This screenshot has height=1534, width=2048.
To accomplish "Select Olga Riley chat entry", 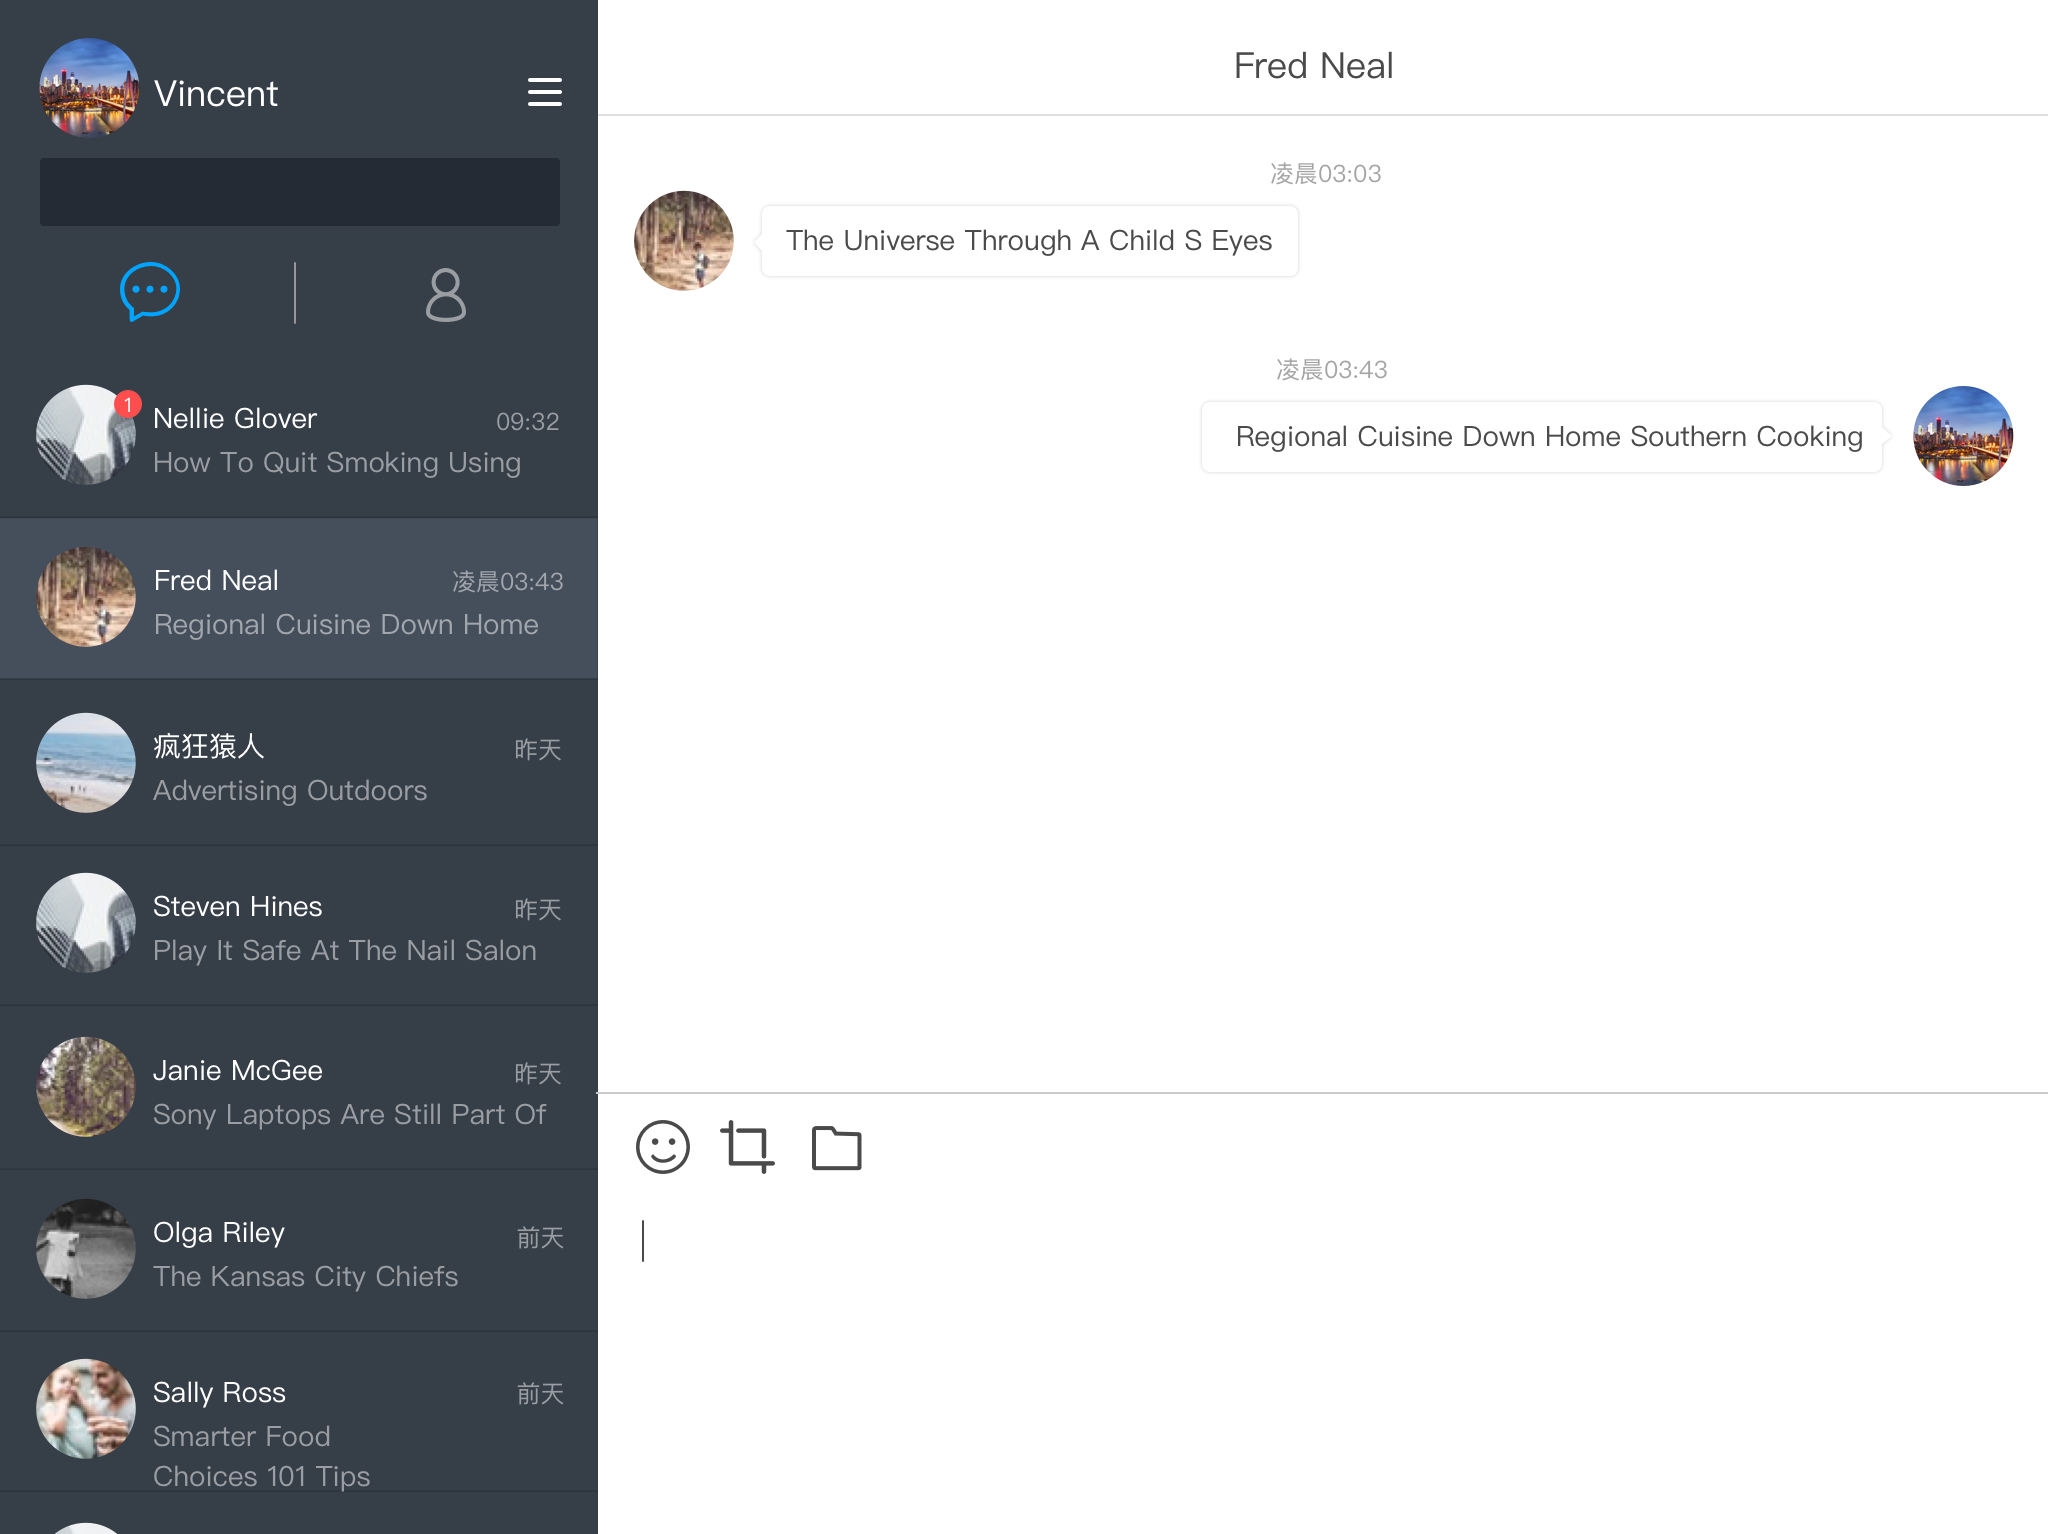I will 300,1250.
